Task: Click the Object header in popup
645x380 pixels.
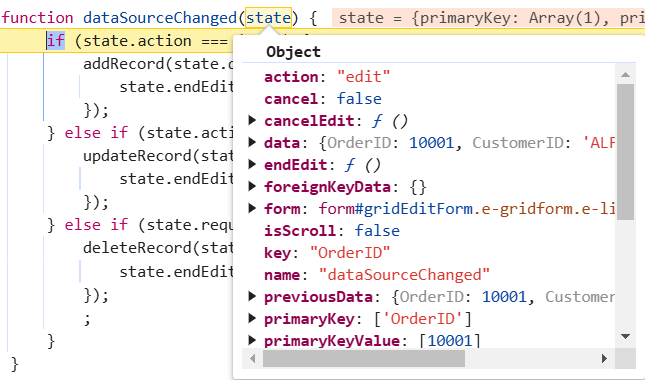Action: (293, 52)
